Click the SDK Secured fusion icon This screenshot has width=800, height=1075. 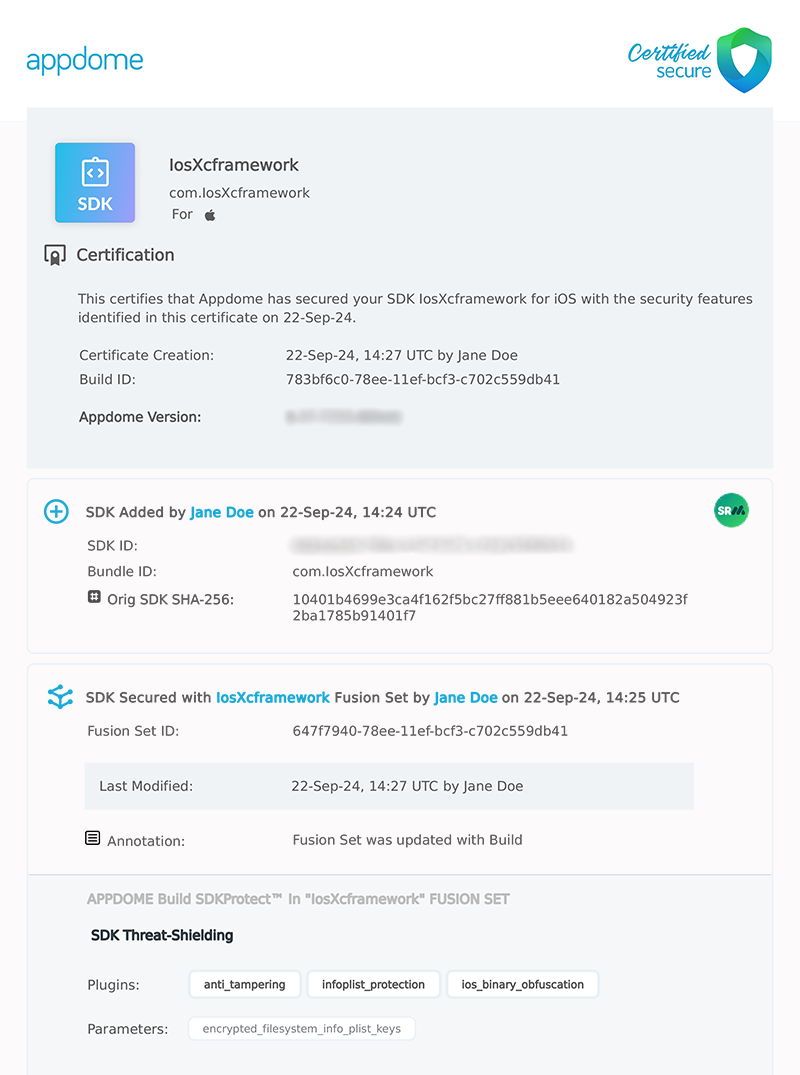60,697
